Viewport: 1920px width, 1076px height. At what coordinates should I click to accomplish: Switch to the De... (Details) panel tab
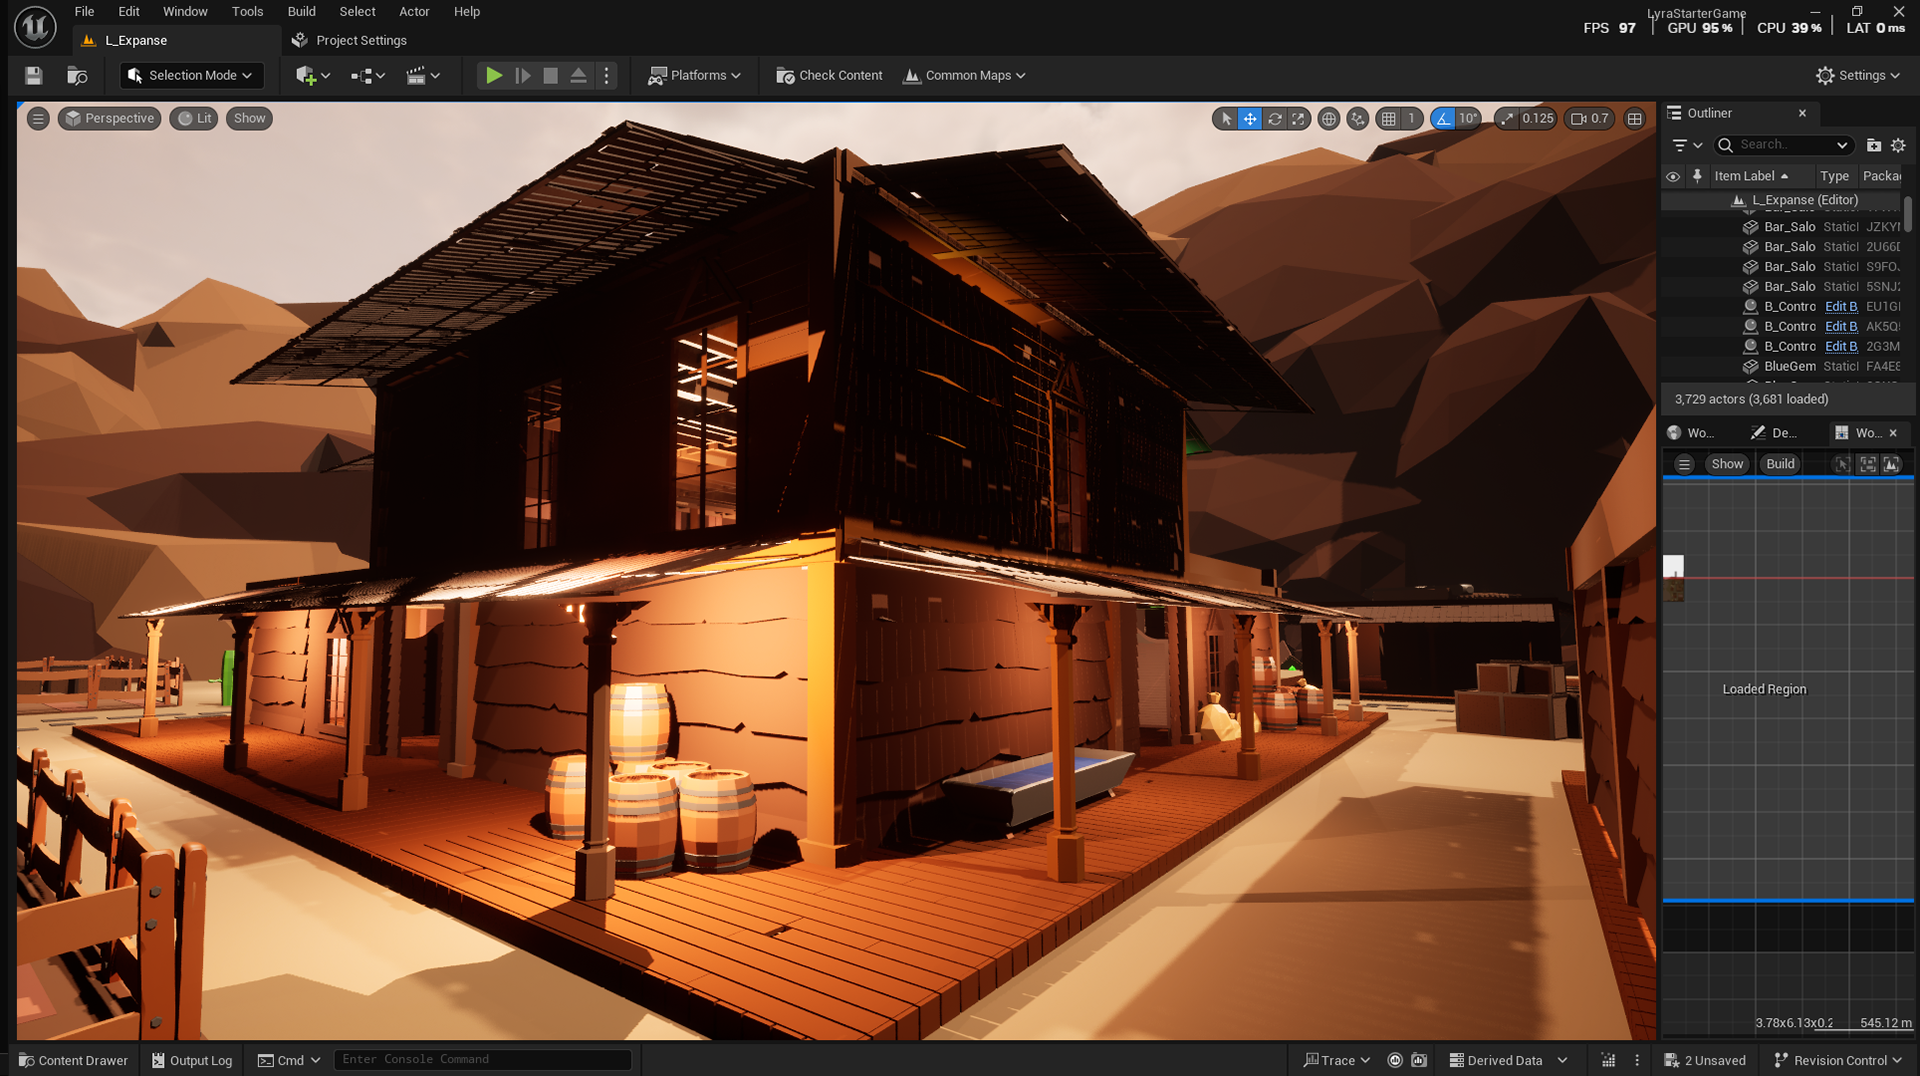tap(1774, 434)
